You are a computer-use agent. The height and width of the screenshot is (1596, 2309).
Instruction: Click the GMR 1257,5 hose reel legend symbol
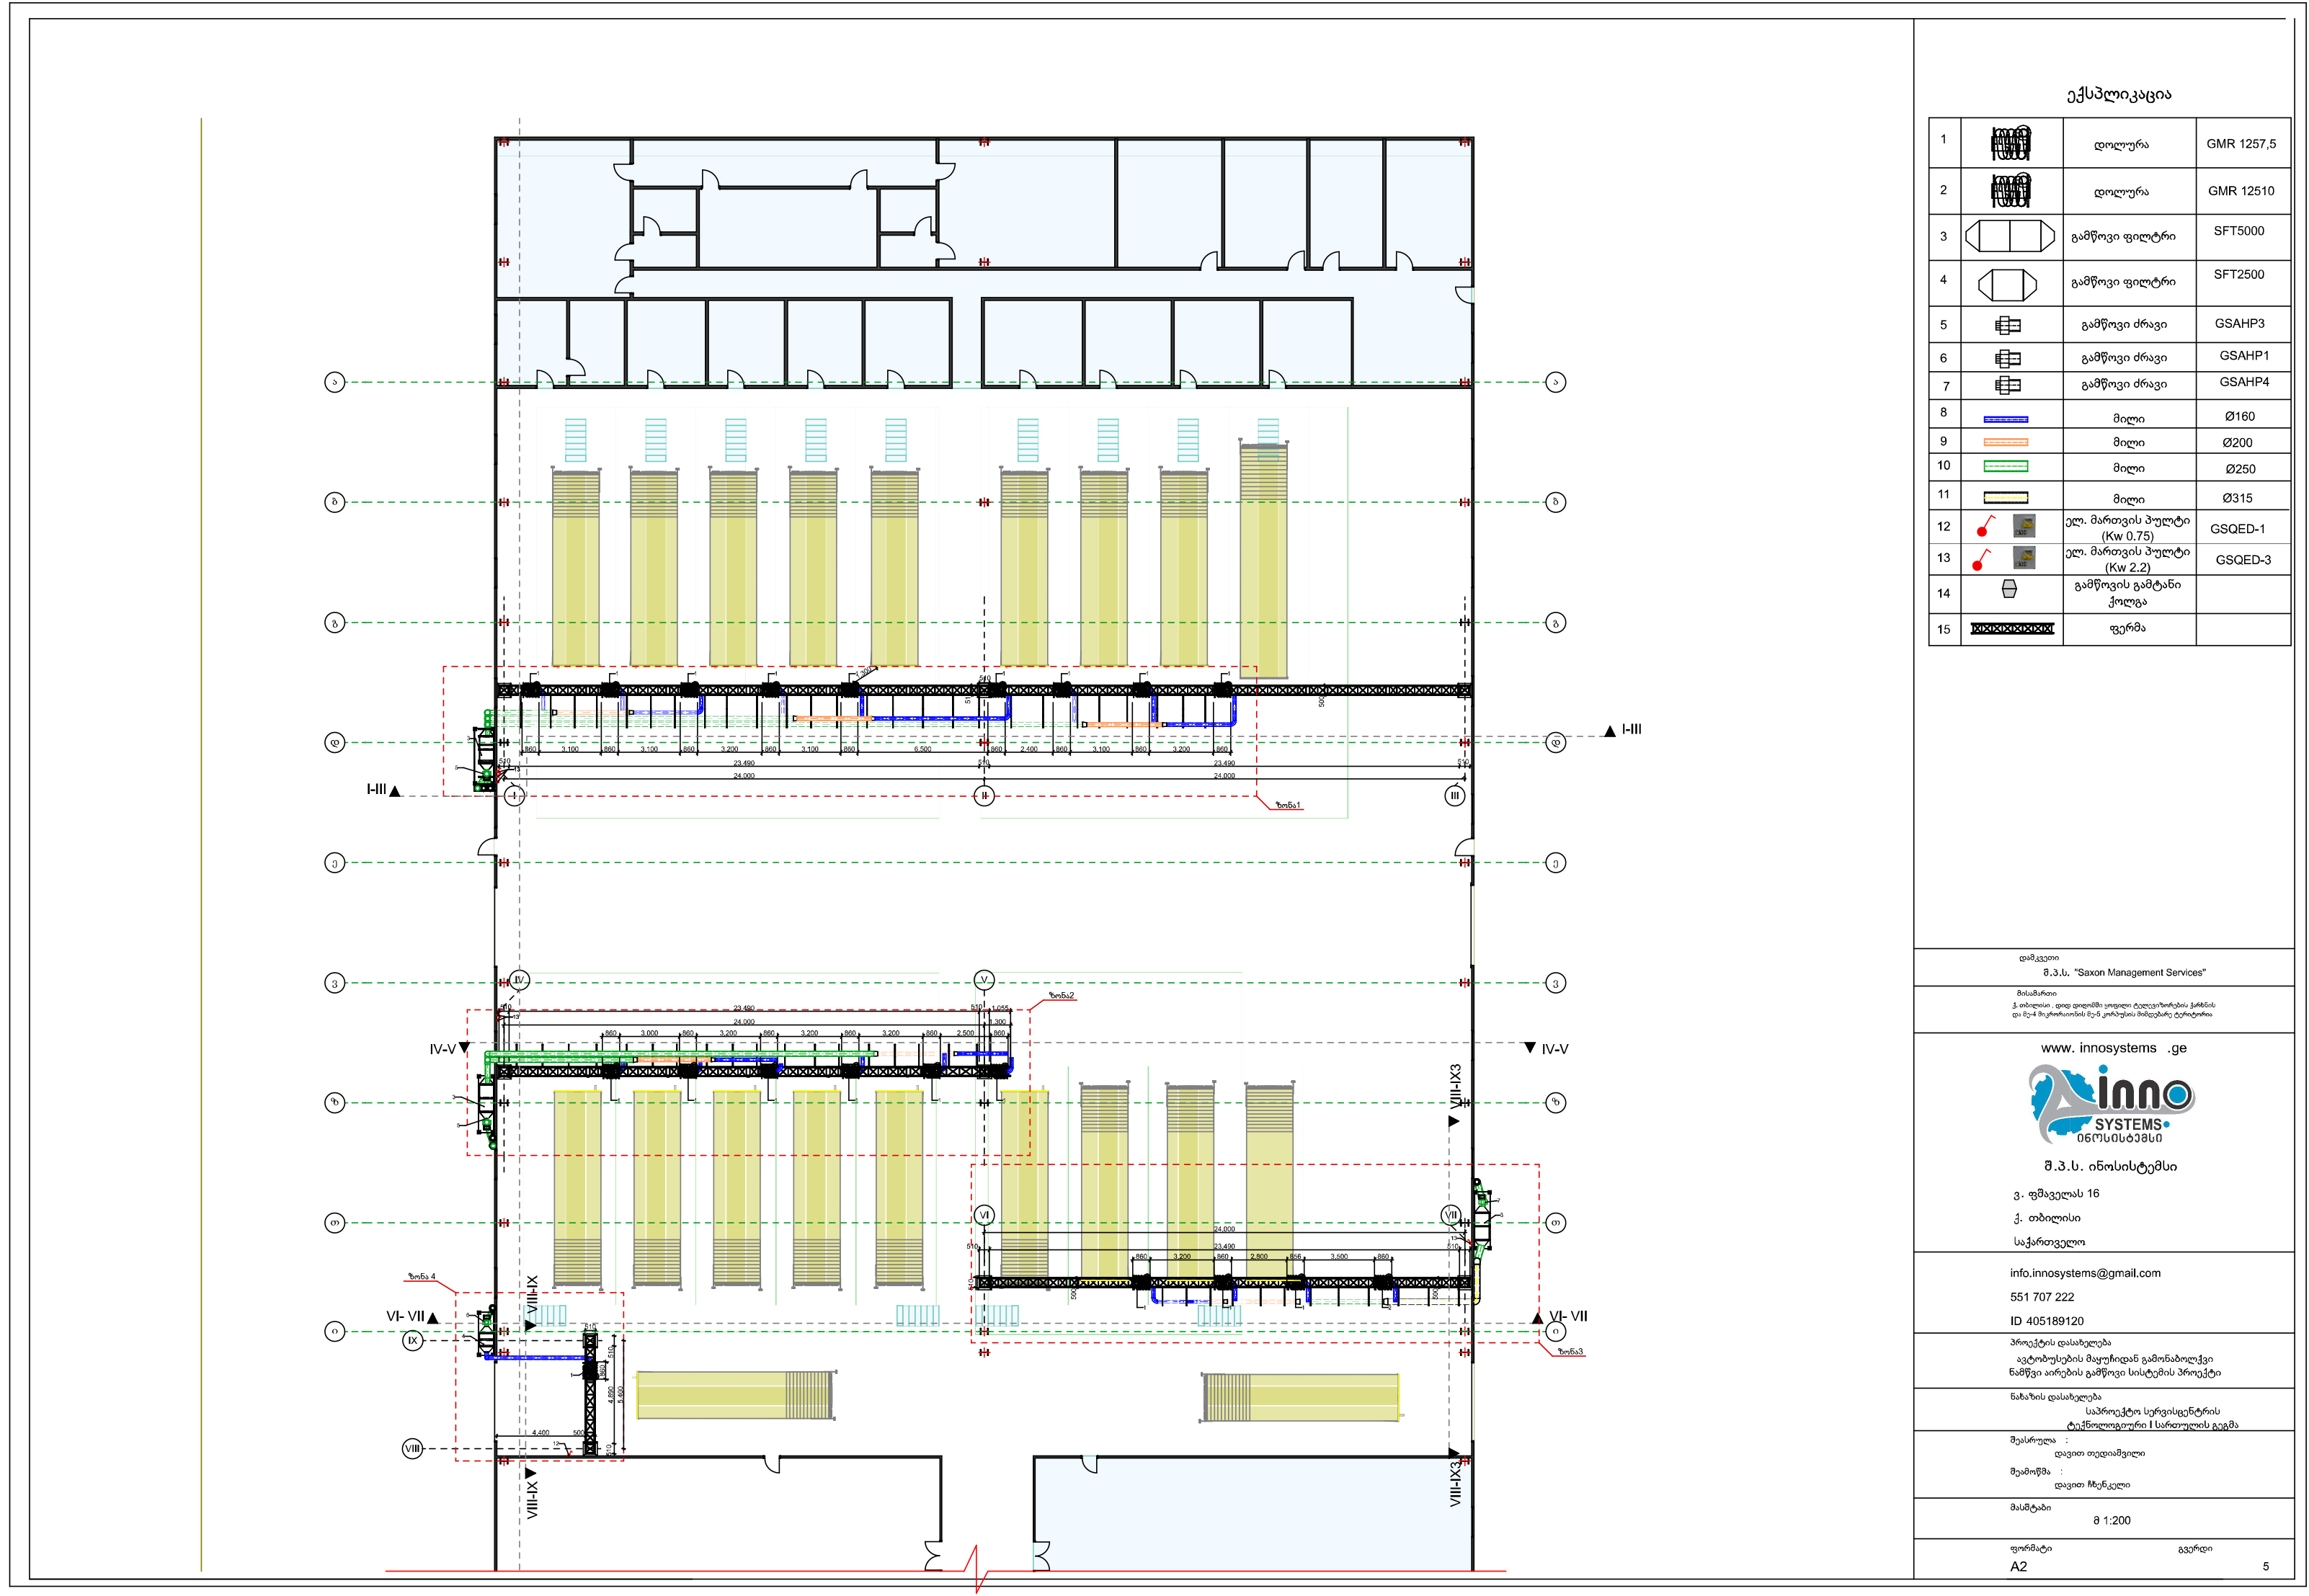click(2010, 143)
